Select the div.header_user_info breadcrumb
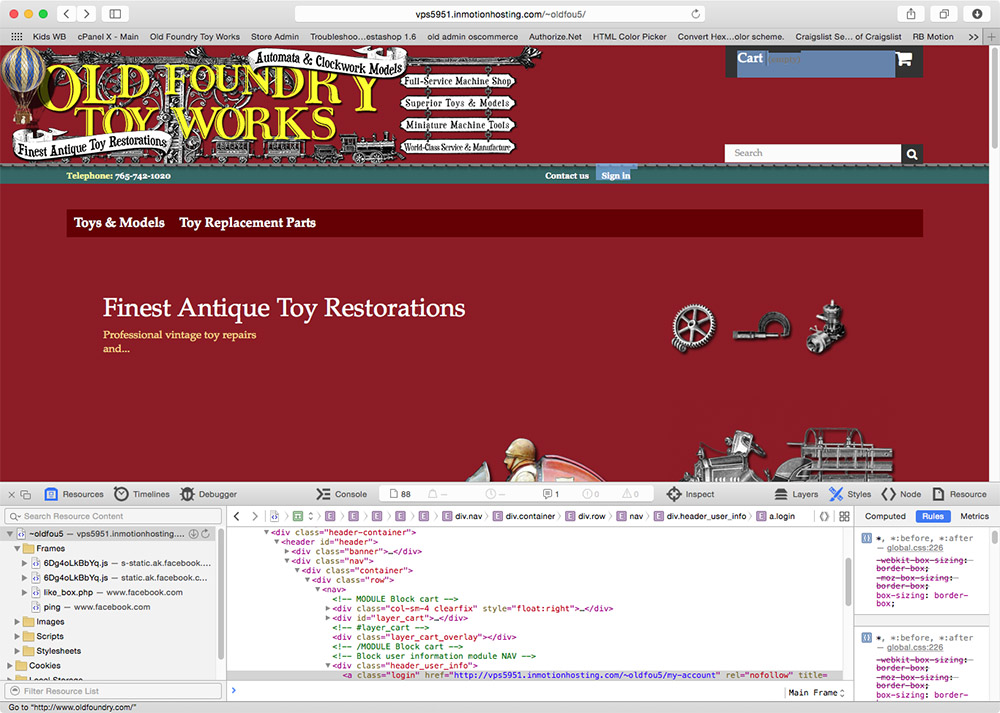This screenshot has height=713, width=1000. (x=700, y=517)
